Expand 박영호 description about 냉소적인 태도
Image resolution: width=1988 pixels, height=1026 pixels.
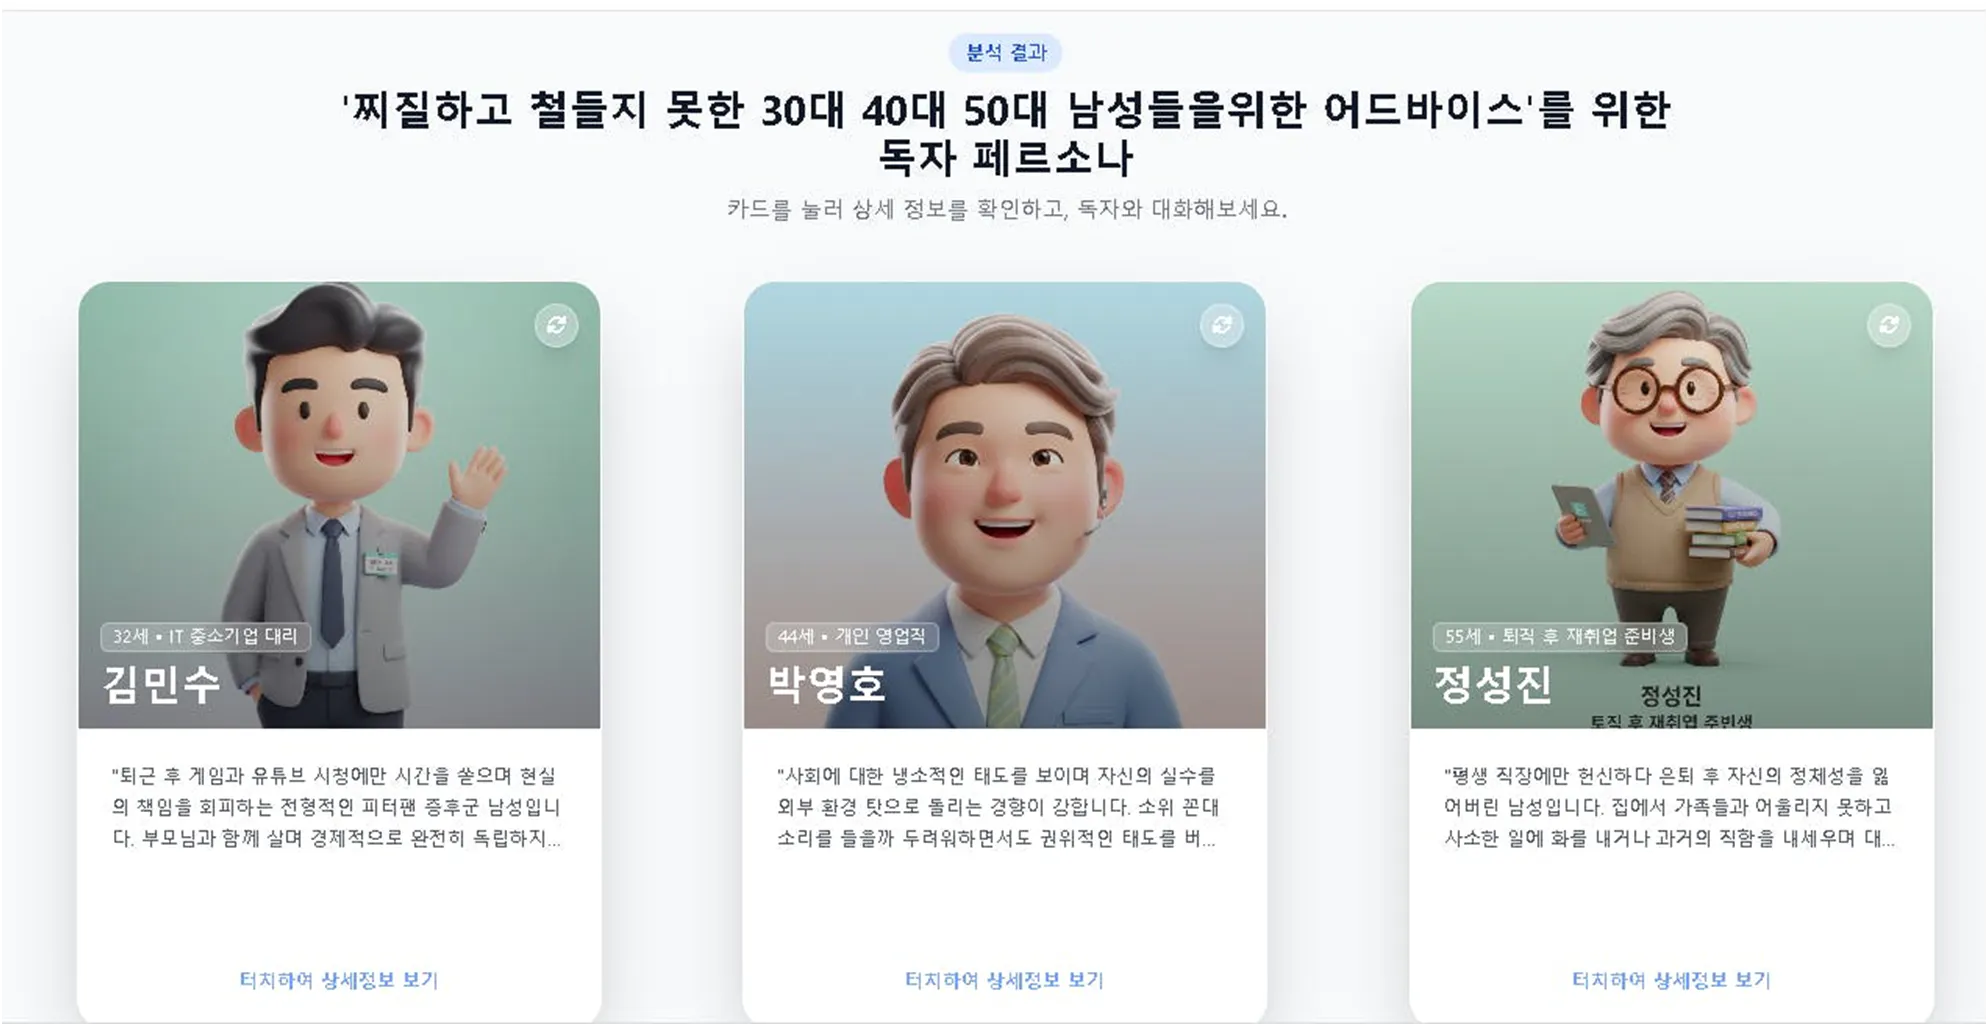(x=998, y=807)
